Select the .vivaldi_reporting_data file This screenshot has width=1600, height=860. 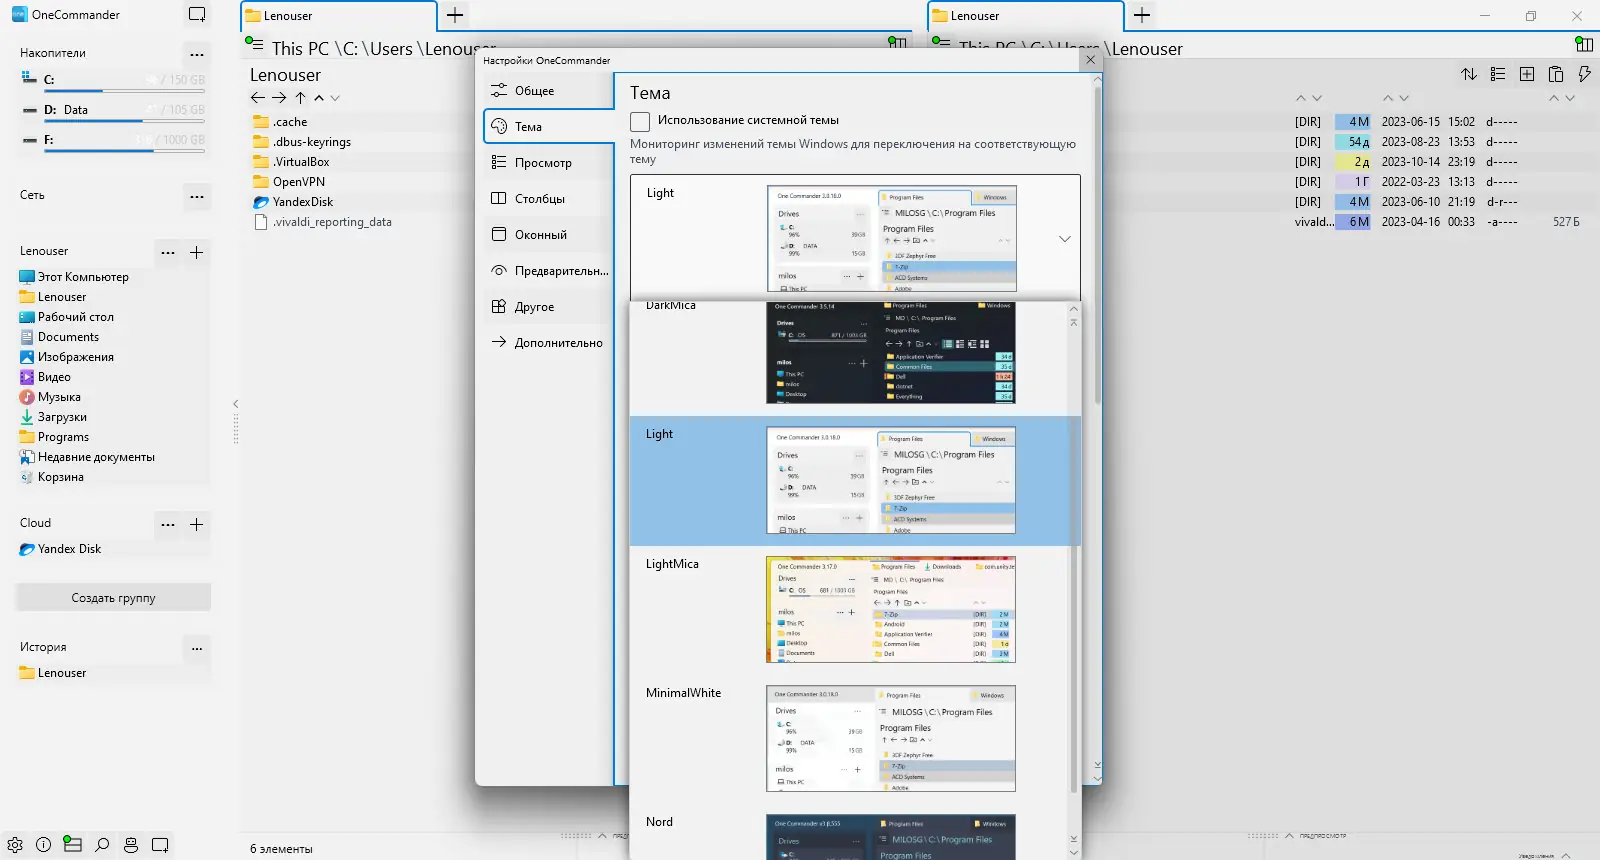(323, 222)
